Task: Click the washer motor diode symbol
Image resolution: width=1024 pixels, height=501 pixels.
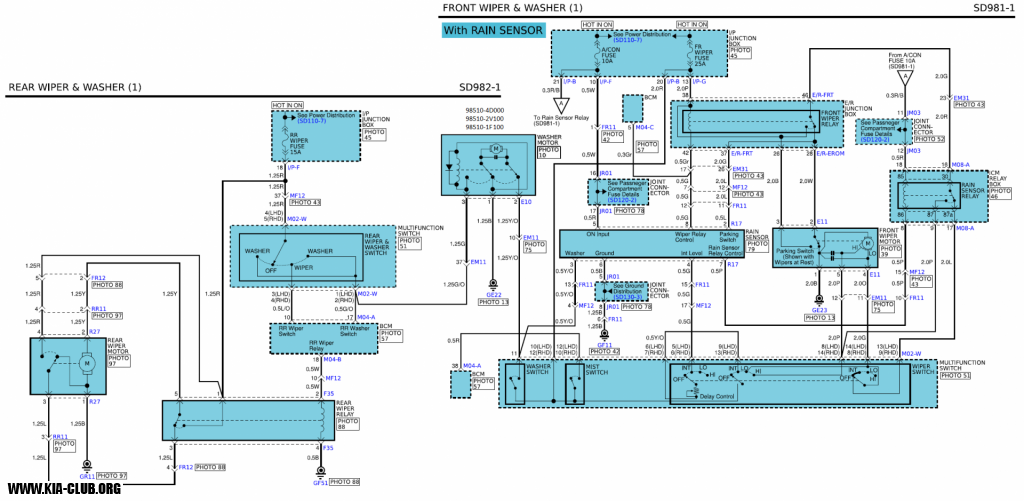Action: [448, 167]
